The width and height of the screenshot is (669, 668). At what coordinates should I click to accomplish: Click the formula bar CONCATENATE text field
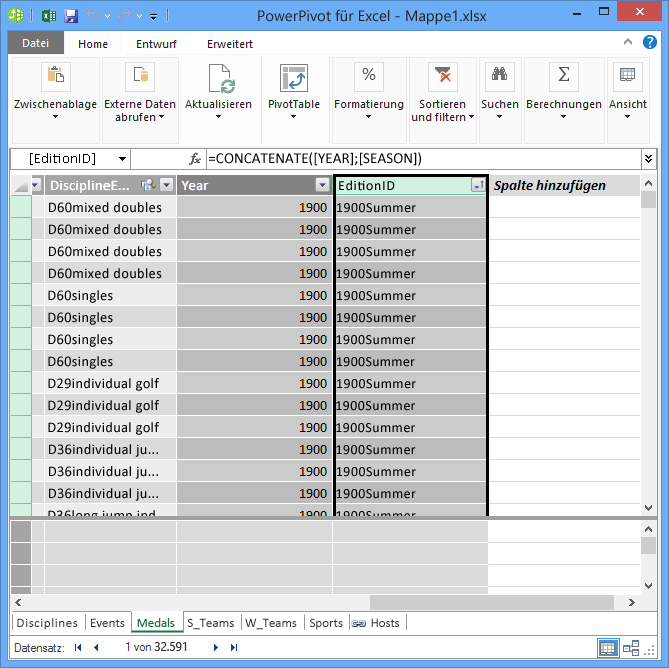coord(424,159)
